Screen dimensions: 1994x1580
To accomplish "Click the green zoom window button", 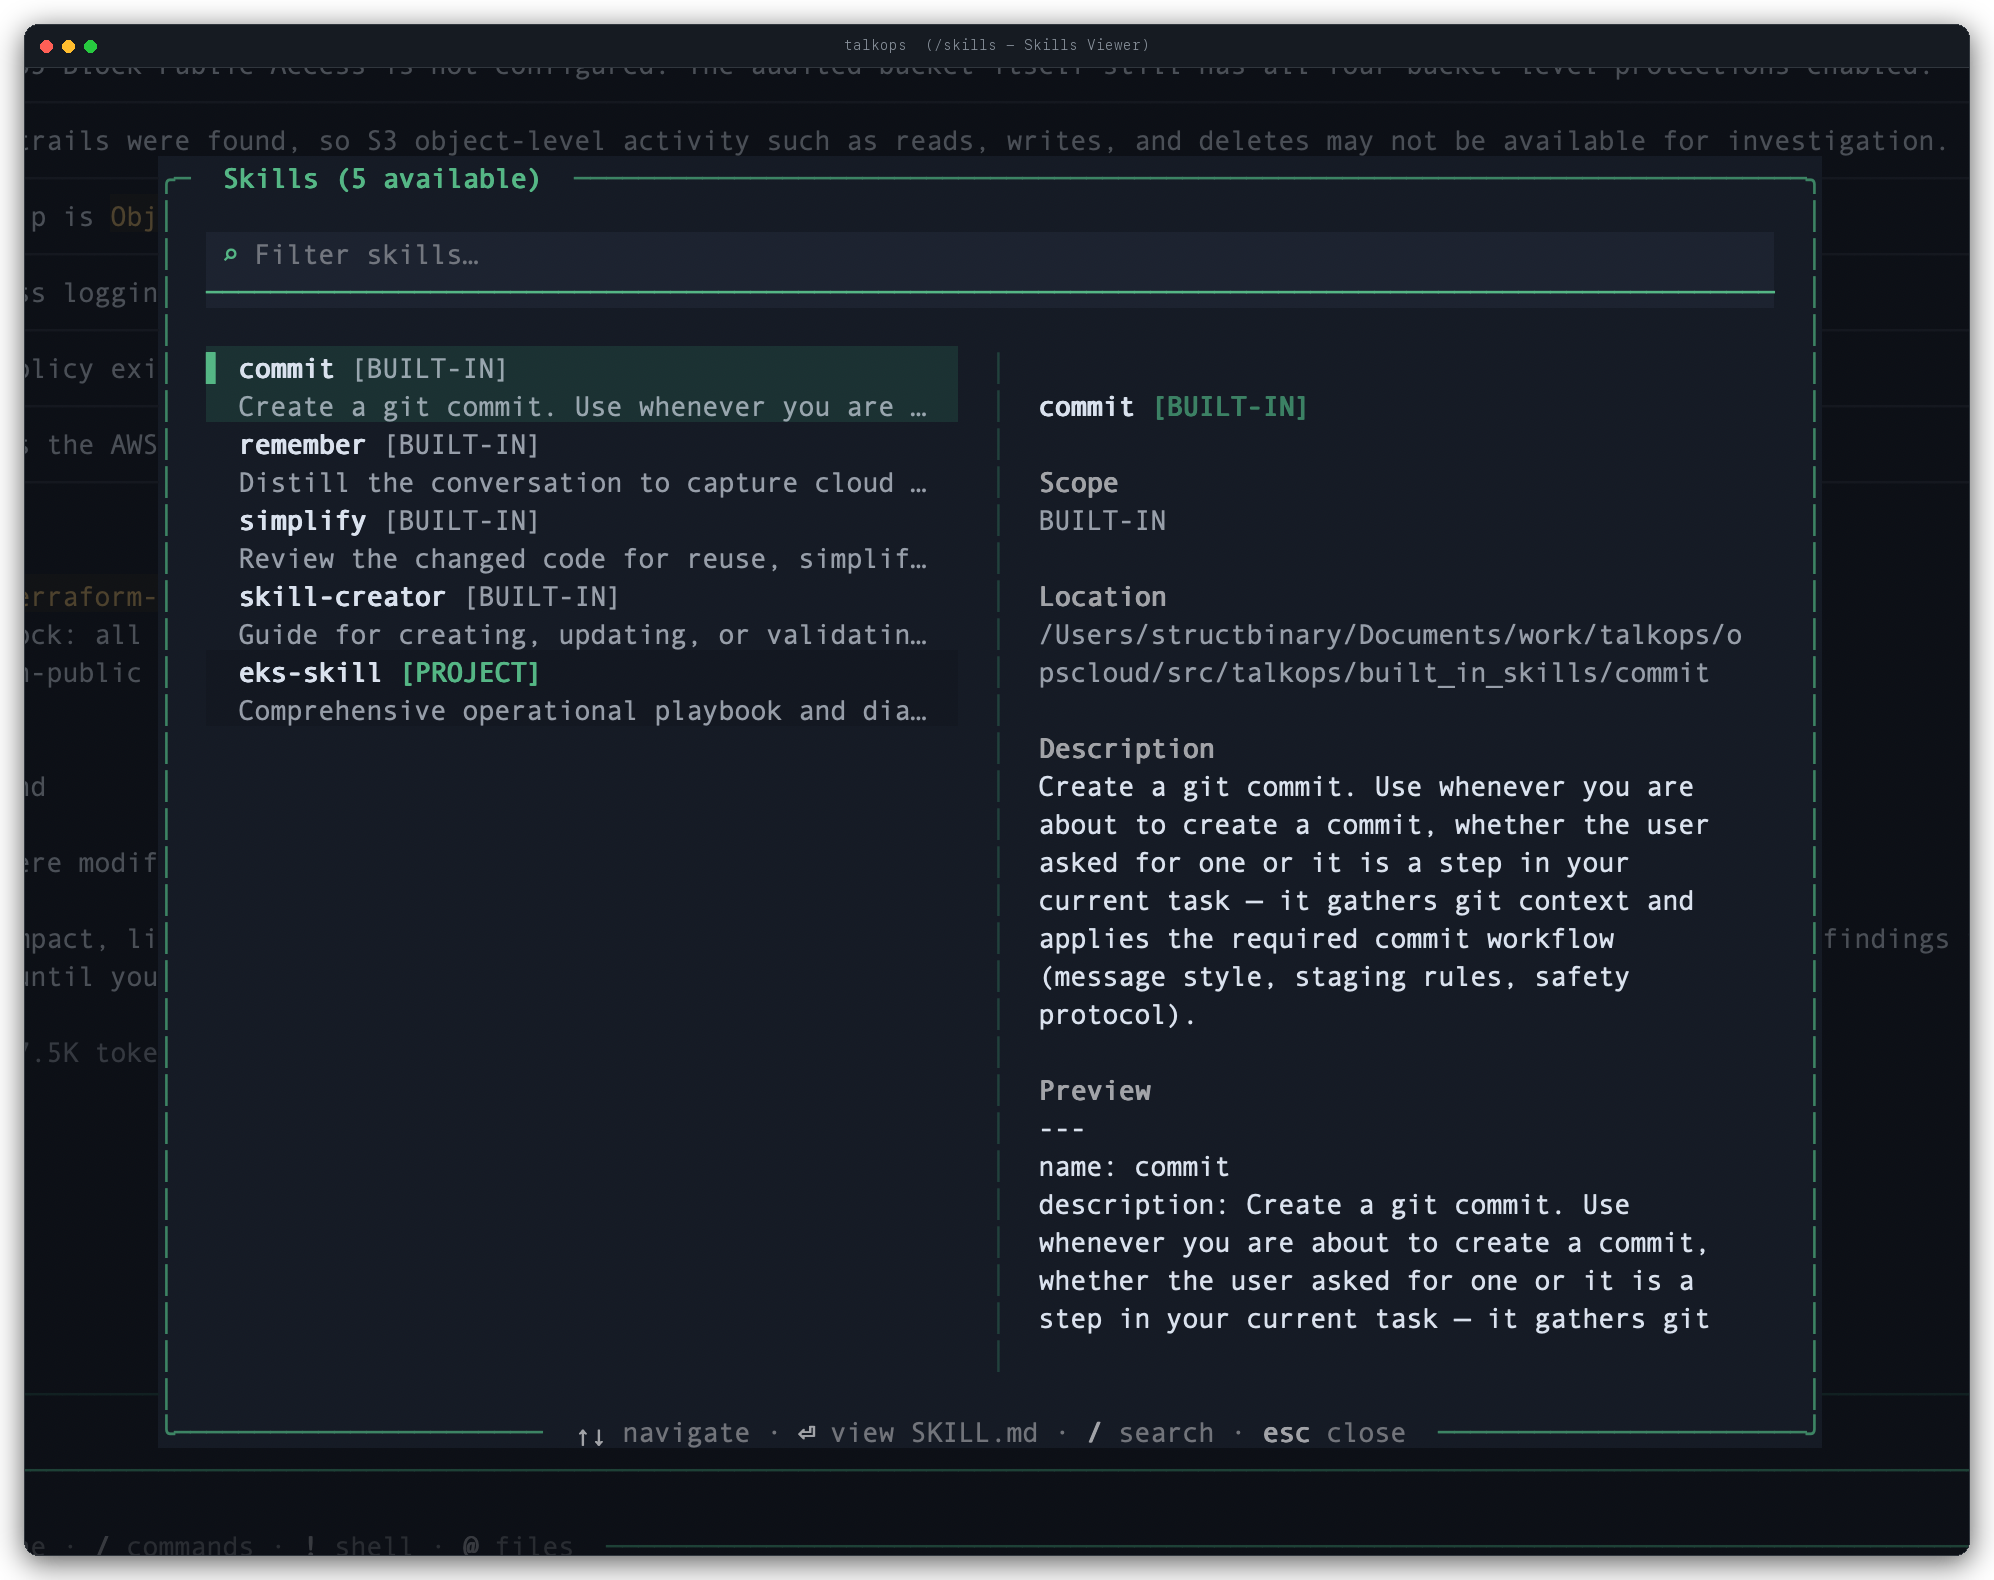I will (90, 46).
